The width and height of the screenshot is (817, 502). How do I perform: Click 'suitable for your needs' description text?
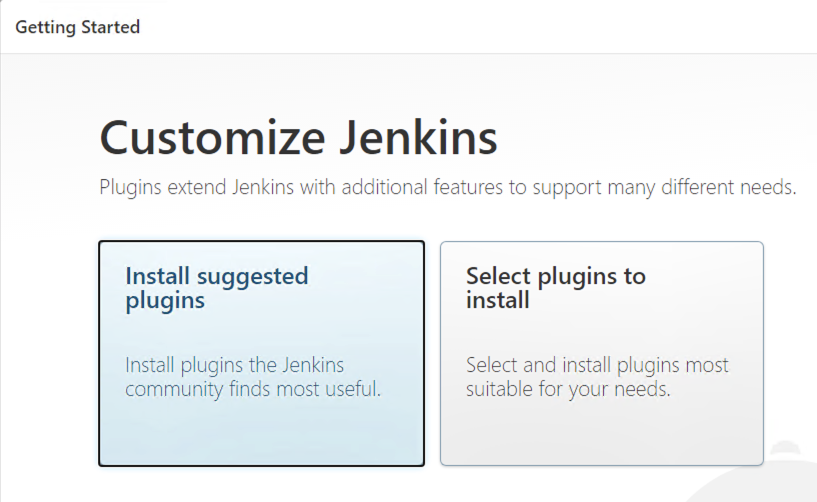568,389
